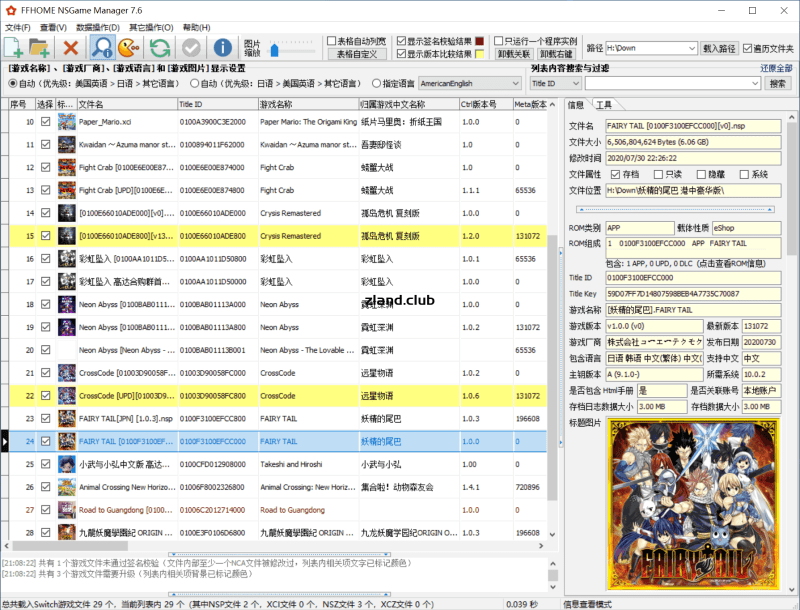Click the red X delete icon
This screenshot has height=610, width=800.
(x=69, y=46)
